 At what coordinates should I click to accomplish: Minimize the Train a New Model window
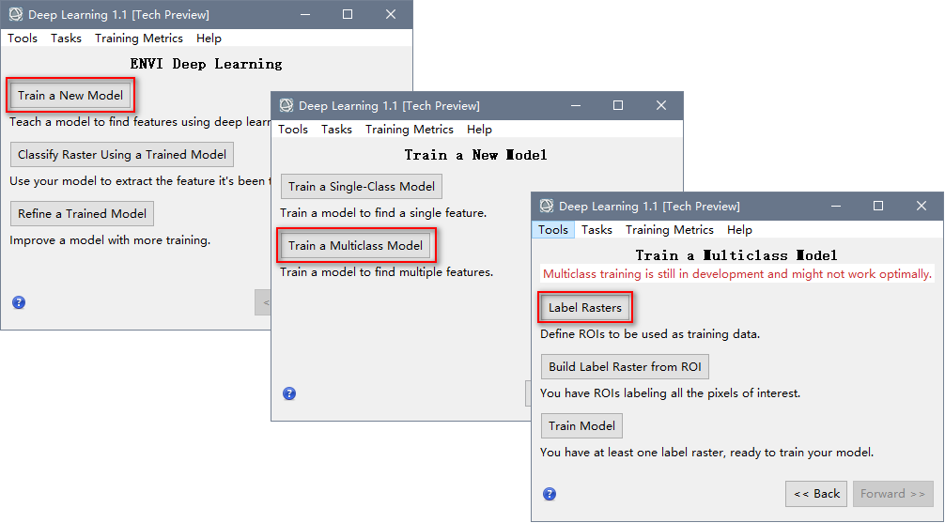pos(576,105)
